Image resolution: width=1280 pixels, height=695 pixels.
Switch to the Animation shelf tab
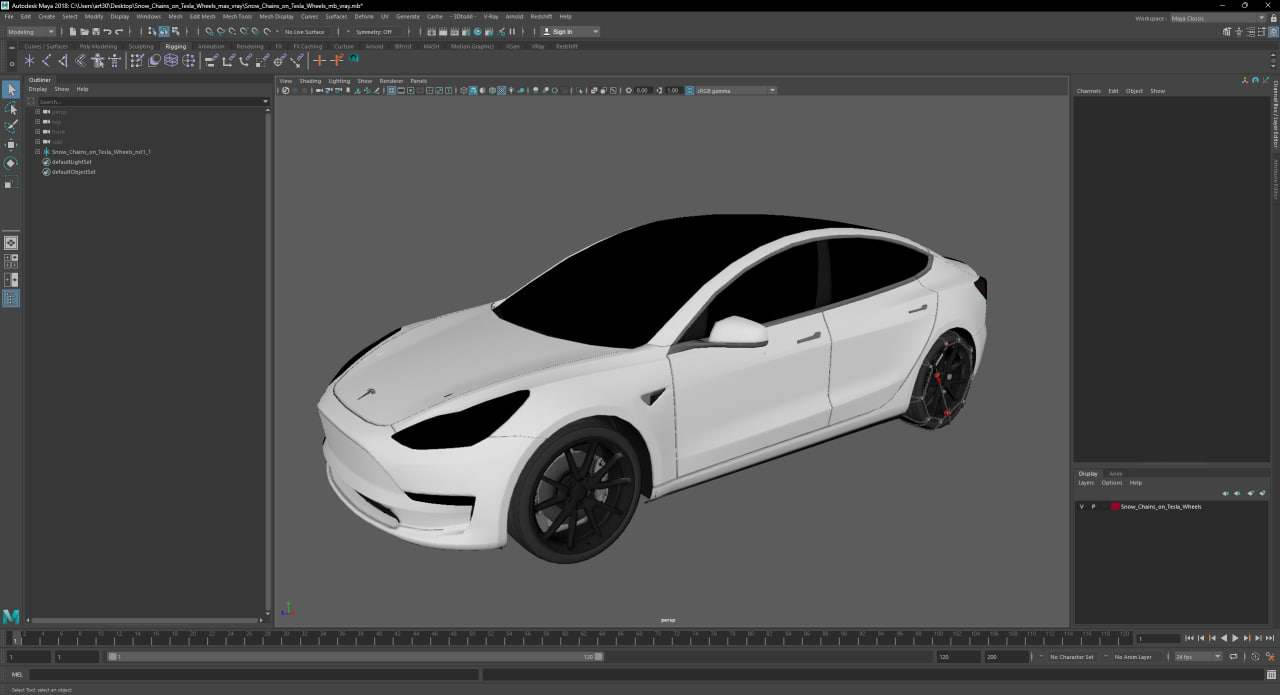coord(211,46)
